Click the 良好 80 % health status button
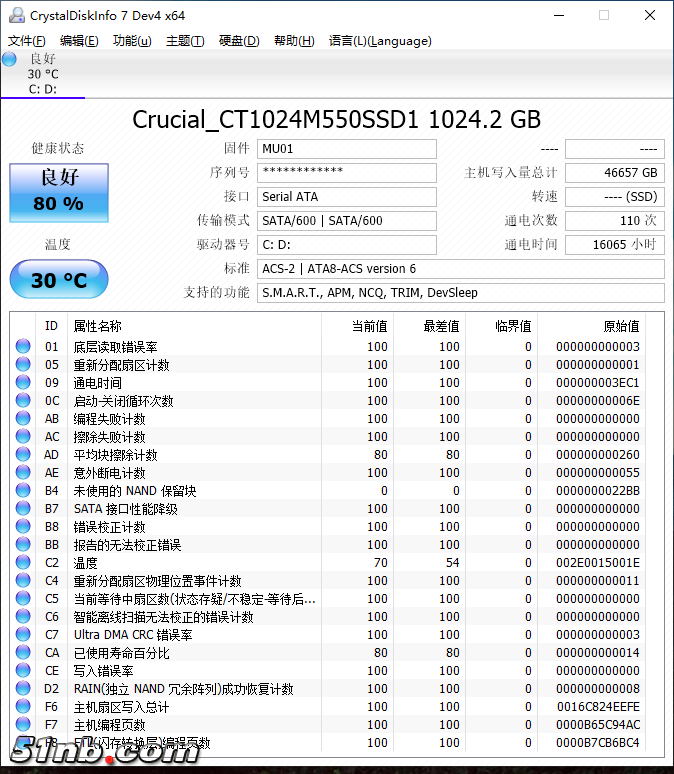This screenshot has width=674, height=774. [59, 192]
